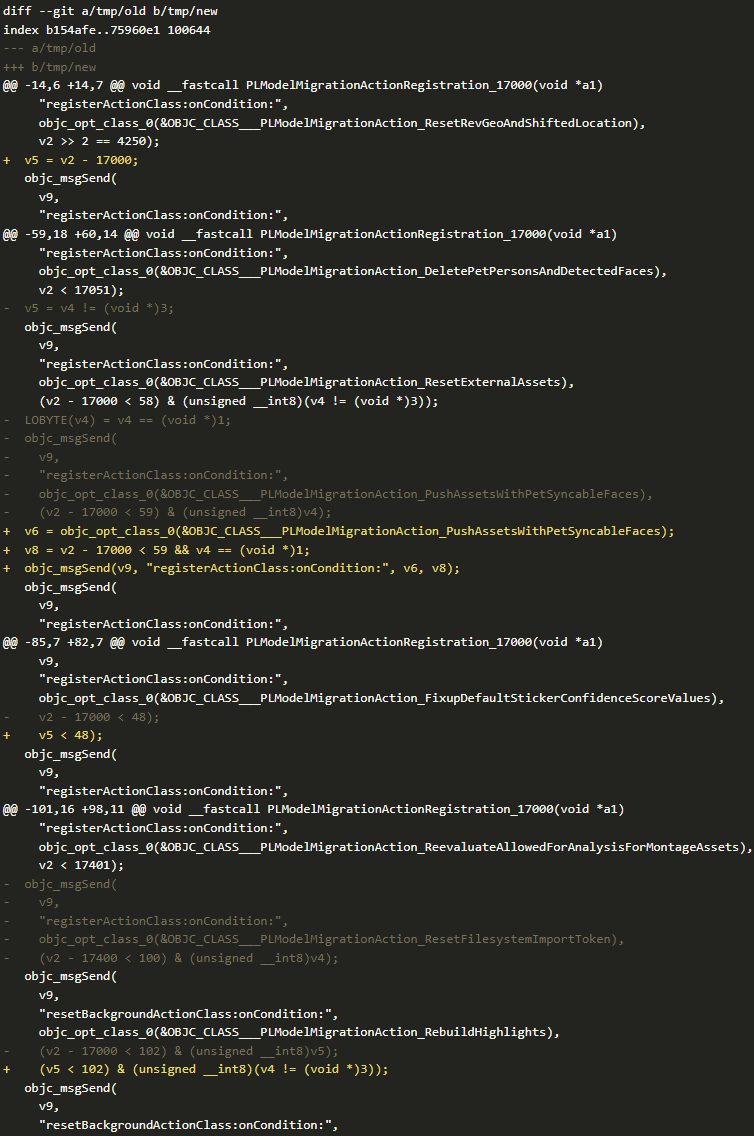Click removed line 'v5 = v4 != (void *)3;'

(x=88, y=308)
